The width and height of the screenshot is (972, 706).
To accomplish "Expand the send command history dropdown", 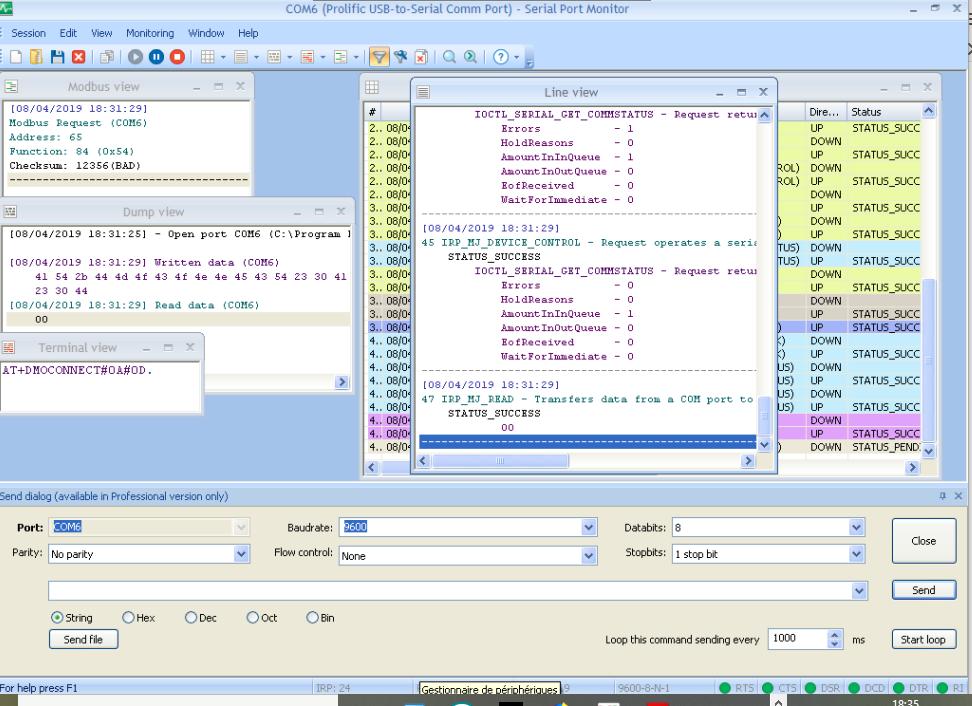I will pos(859,591).
